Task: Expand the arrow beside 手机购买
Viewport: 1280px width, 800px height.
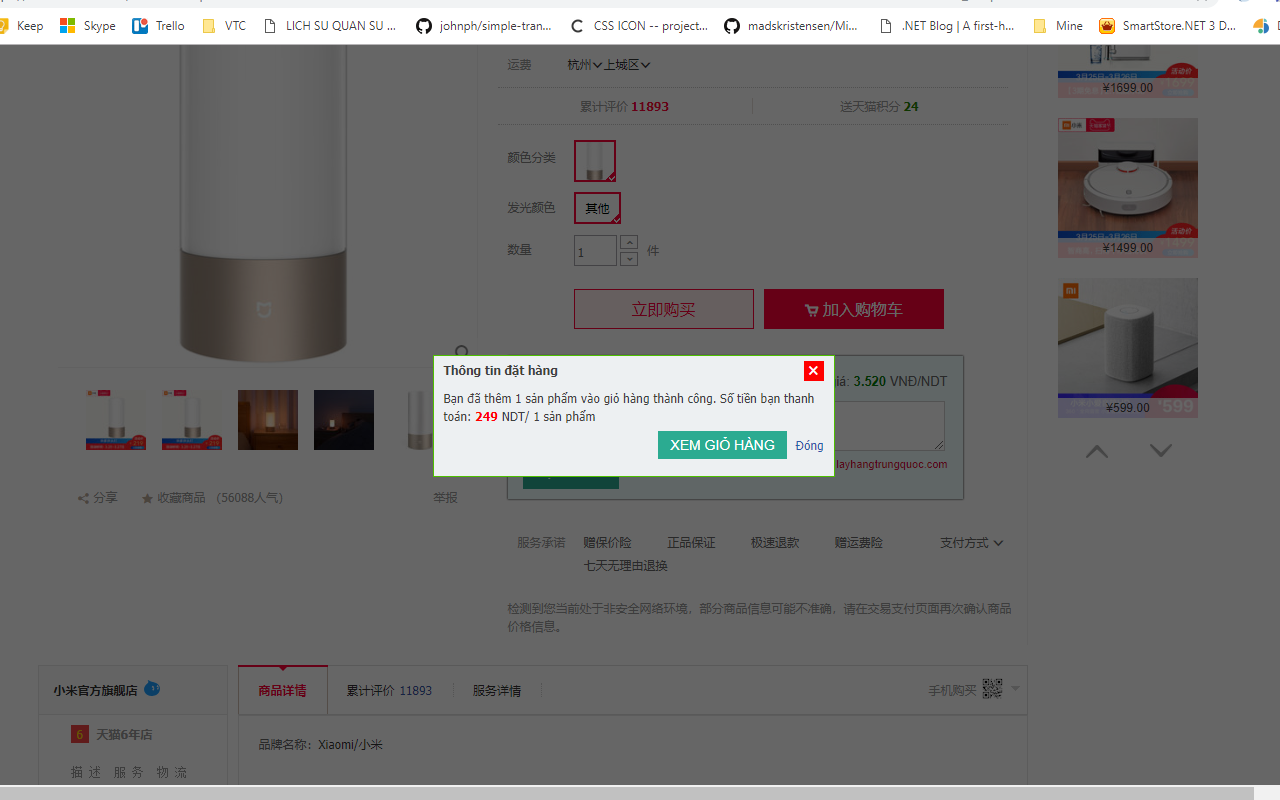Action: coord(1015,688)
